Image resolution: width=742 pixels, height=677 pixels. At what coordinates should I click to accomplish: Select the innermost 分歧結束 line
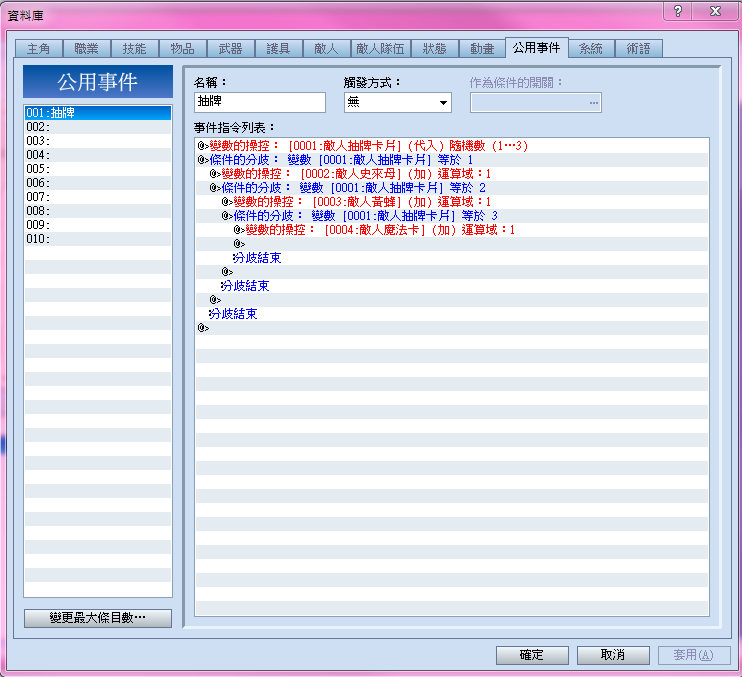tap(452, 257)
